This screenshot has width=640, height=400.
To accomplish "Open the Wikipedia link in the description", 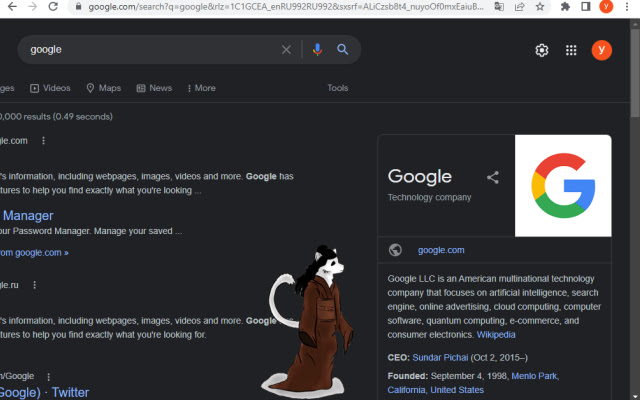I will click(x=496, y=335).
